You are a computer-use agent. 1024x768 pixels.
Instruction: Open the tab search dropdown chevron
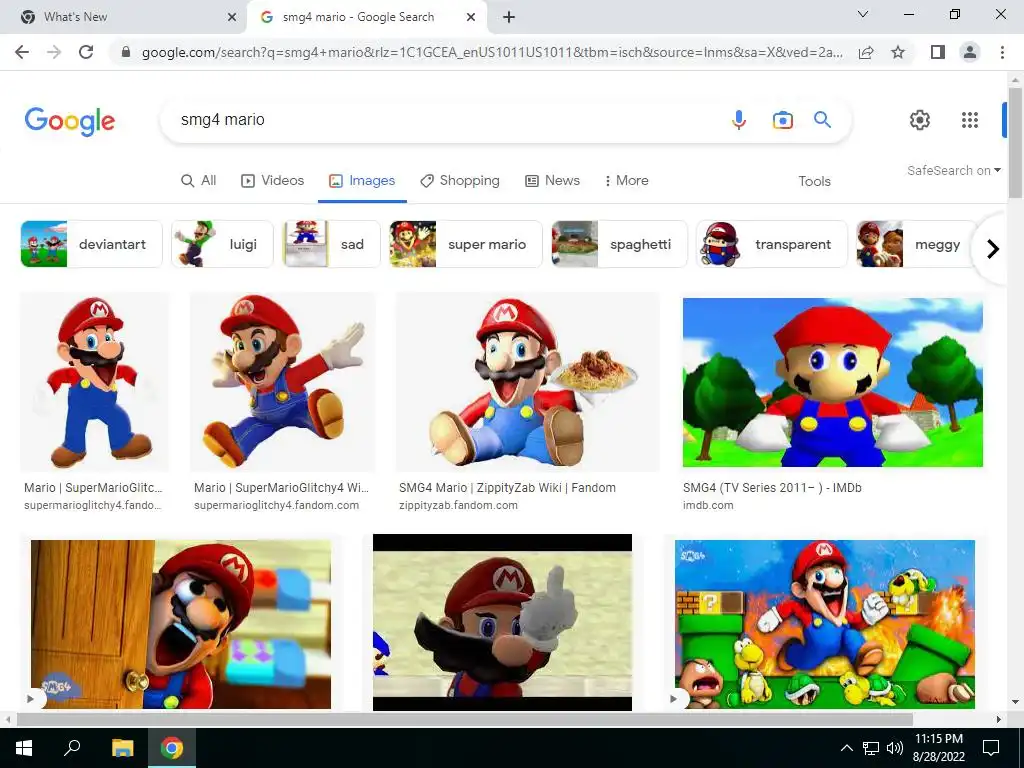[863, 14]
